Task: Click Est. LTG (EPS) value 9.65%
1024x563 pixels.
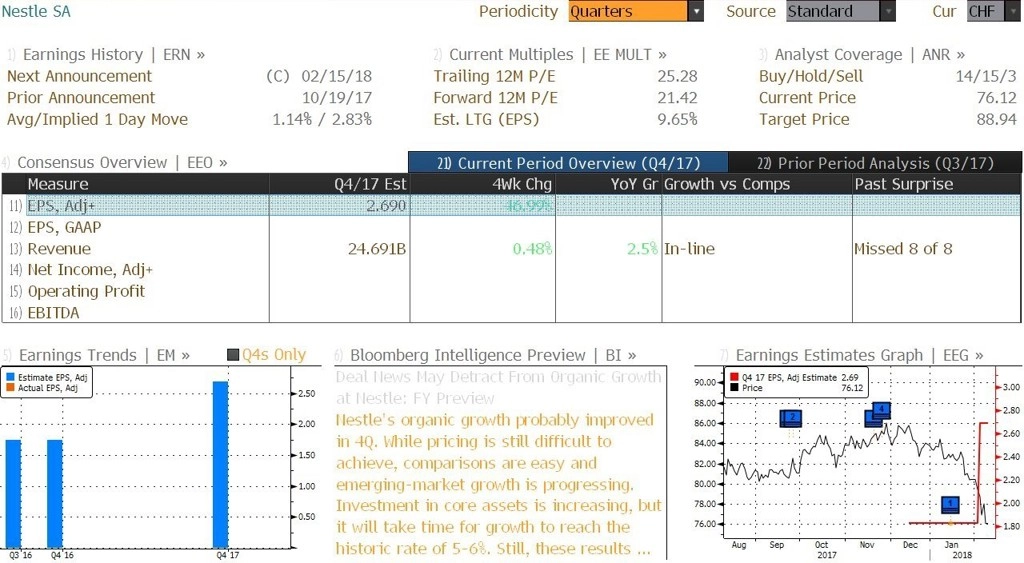Action: [x=677, y=120]
